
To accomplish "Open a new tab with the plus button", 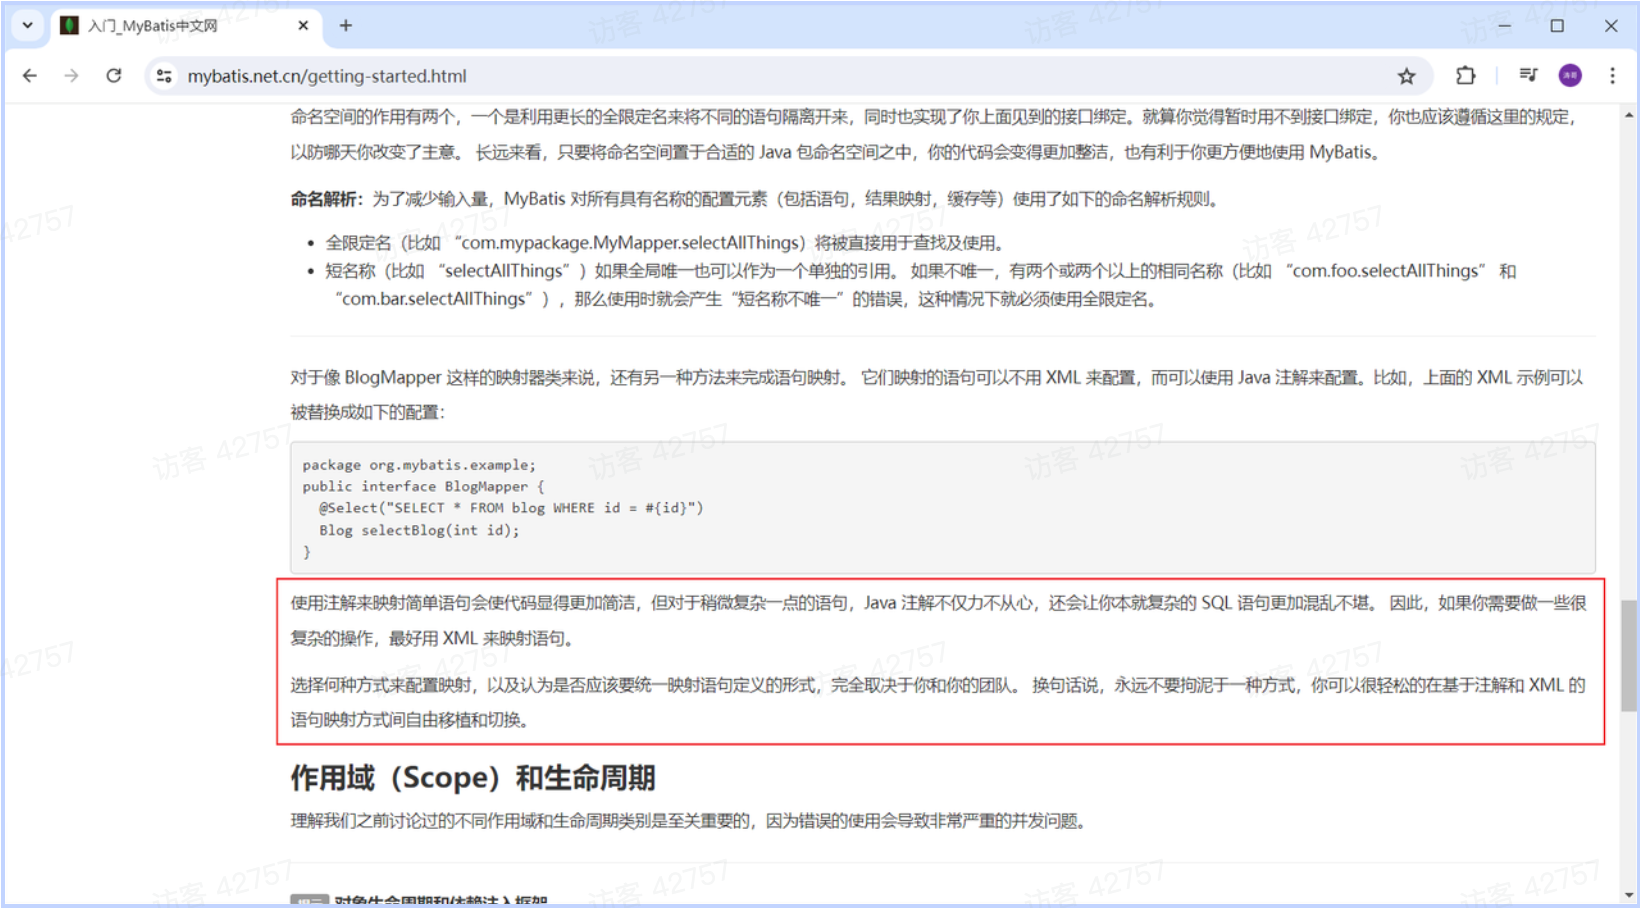I will 346,25.
